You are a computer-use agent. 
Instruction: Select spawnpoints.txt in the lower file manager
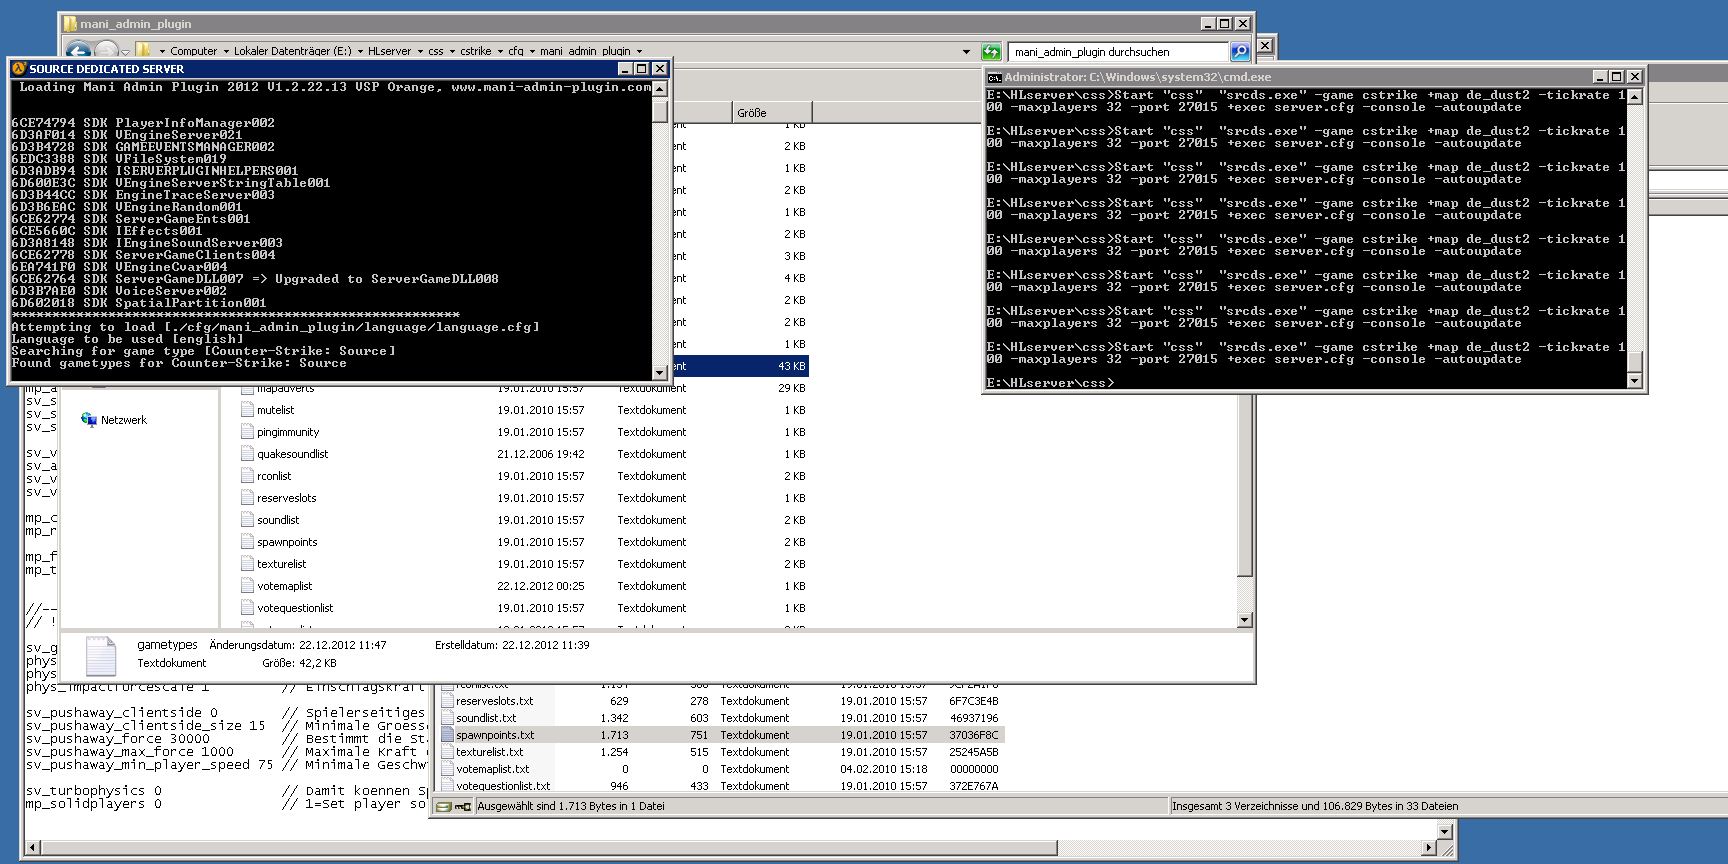tap(495, 735)
